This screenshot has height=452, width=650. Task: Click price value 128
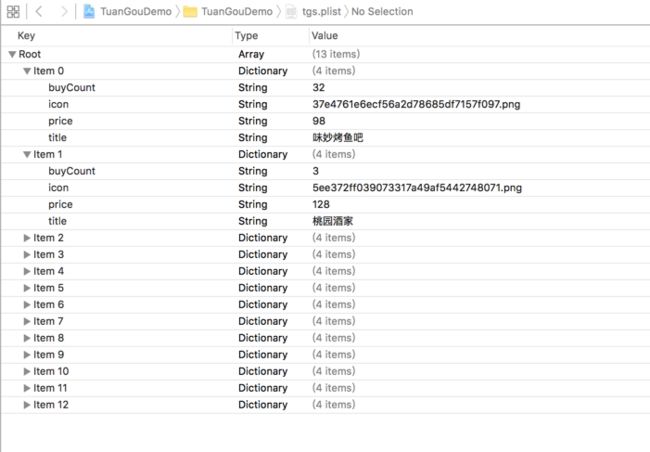pos(321,204)
